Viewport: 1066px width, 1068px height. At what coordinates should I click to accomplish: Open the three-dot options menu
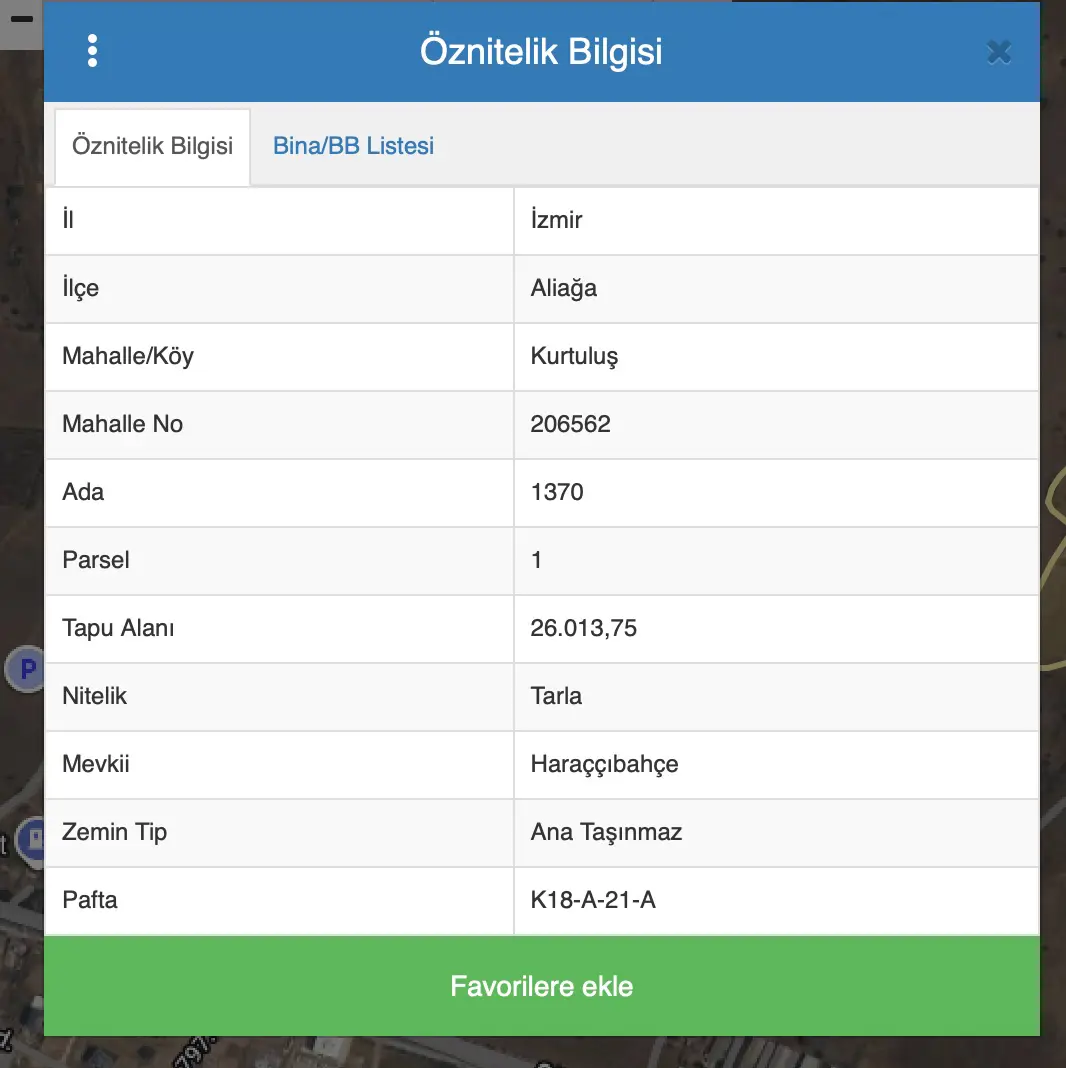93,51
